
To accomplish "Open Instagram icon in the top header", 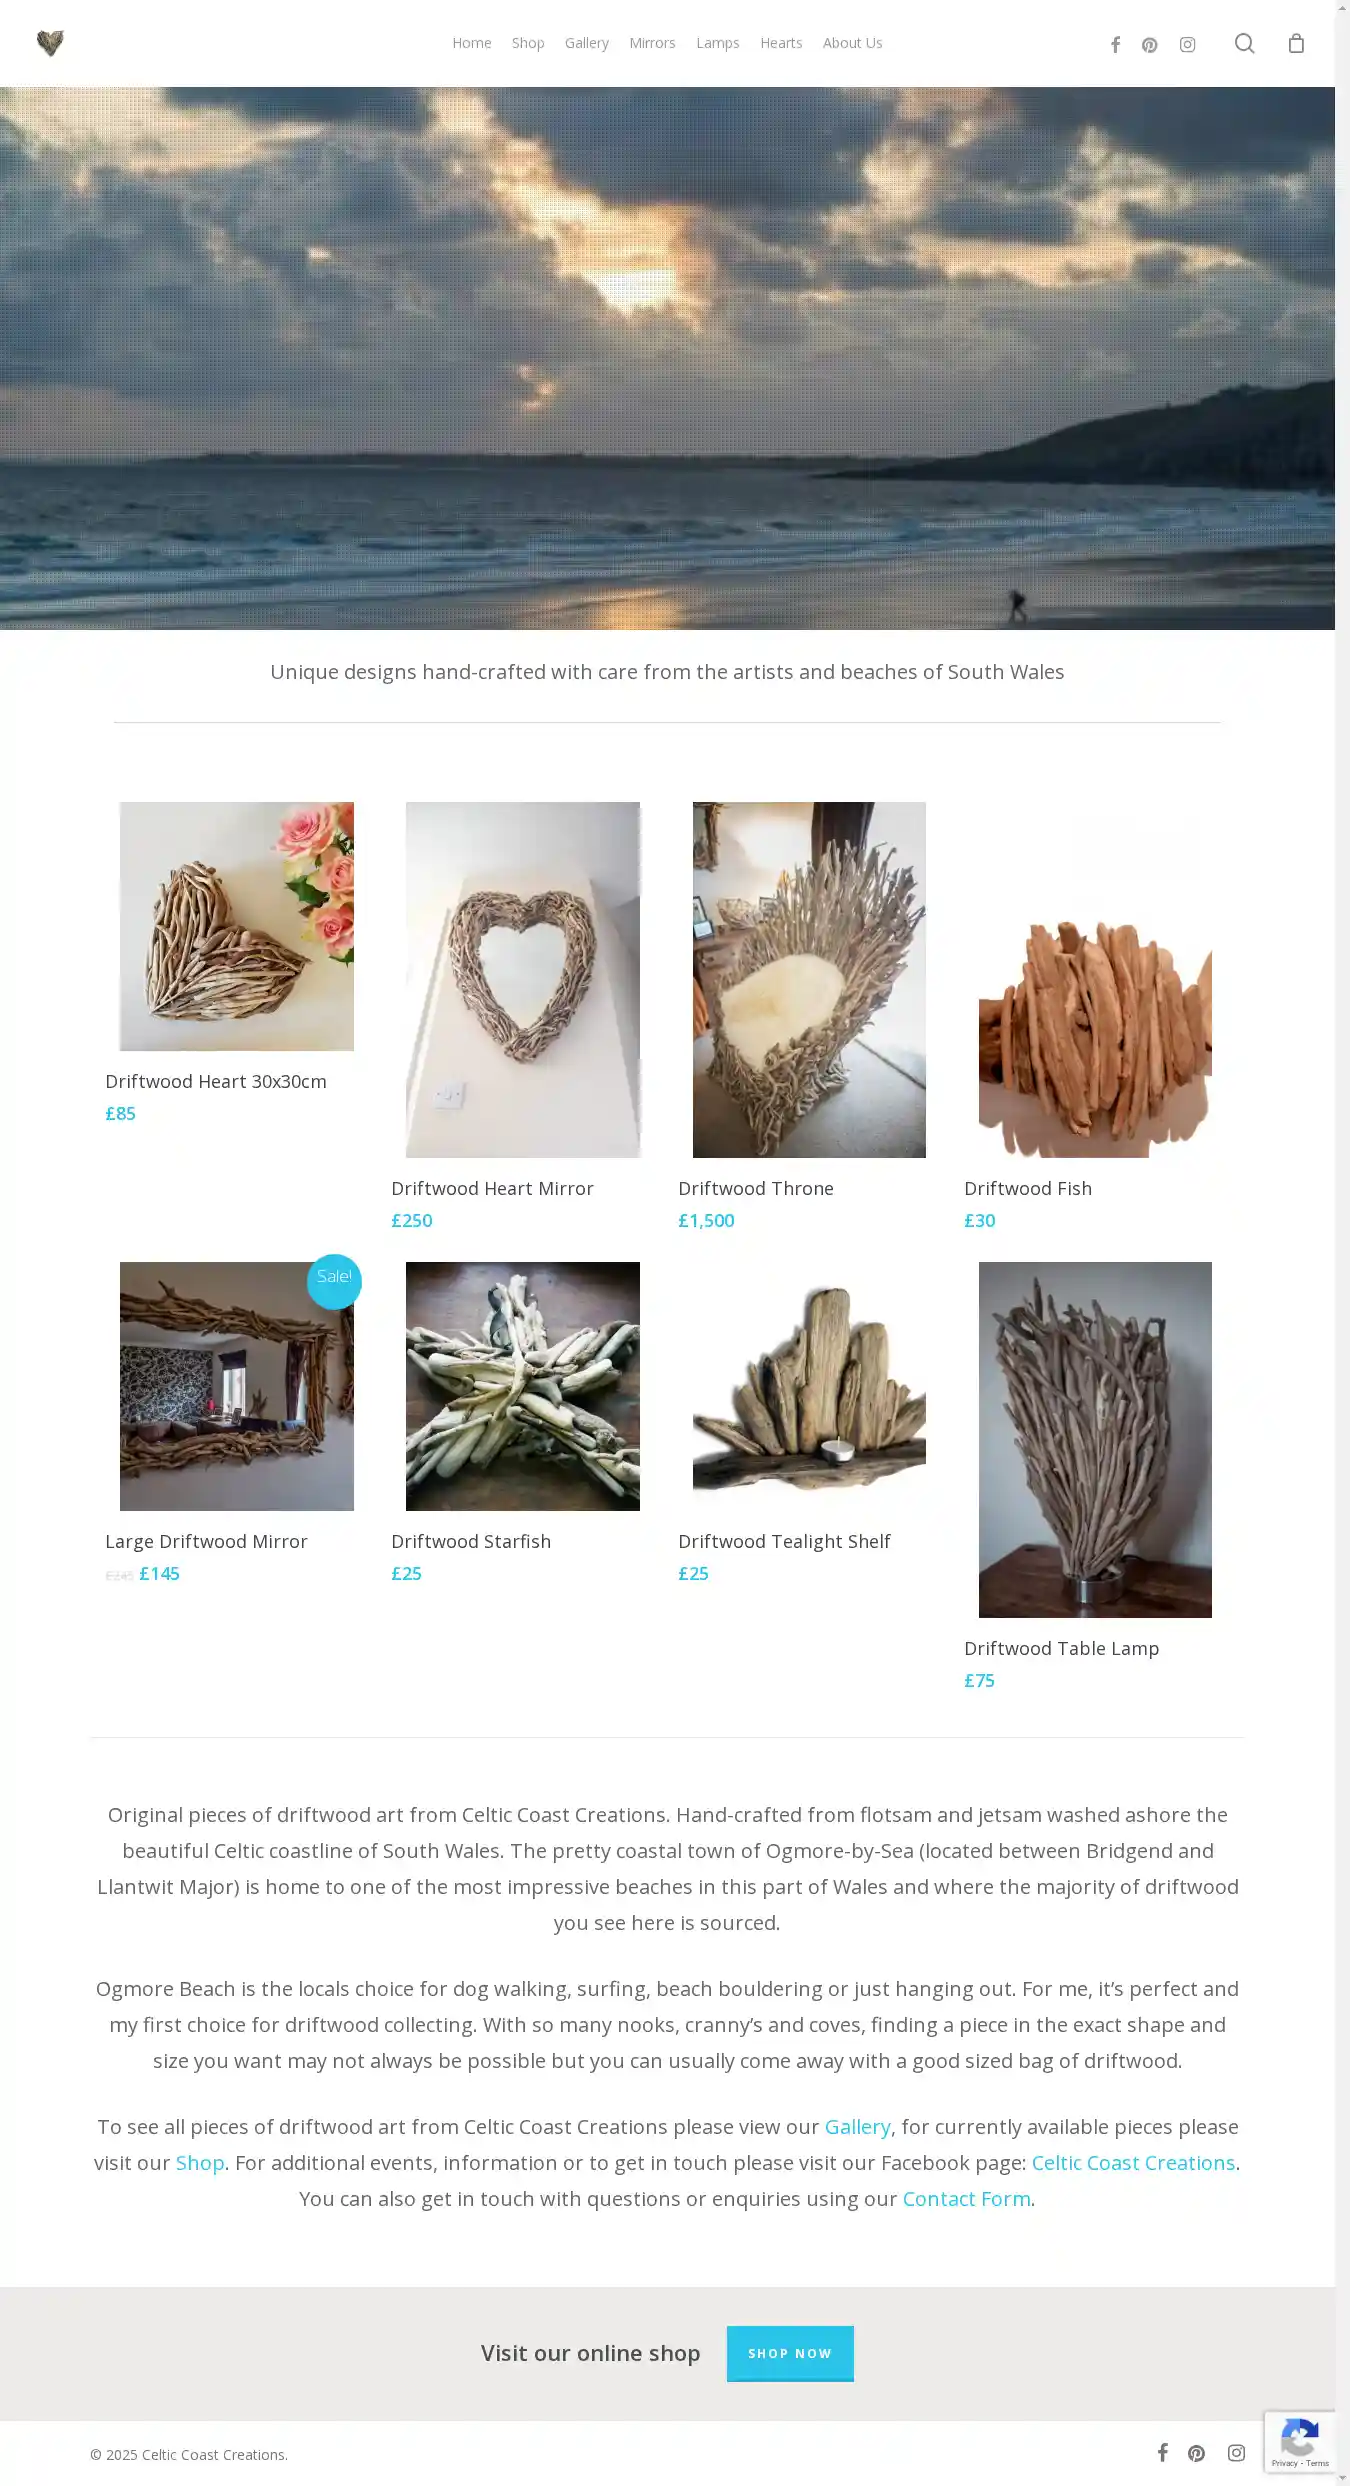I will pos(1187,44).
